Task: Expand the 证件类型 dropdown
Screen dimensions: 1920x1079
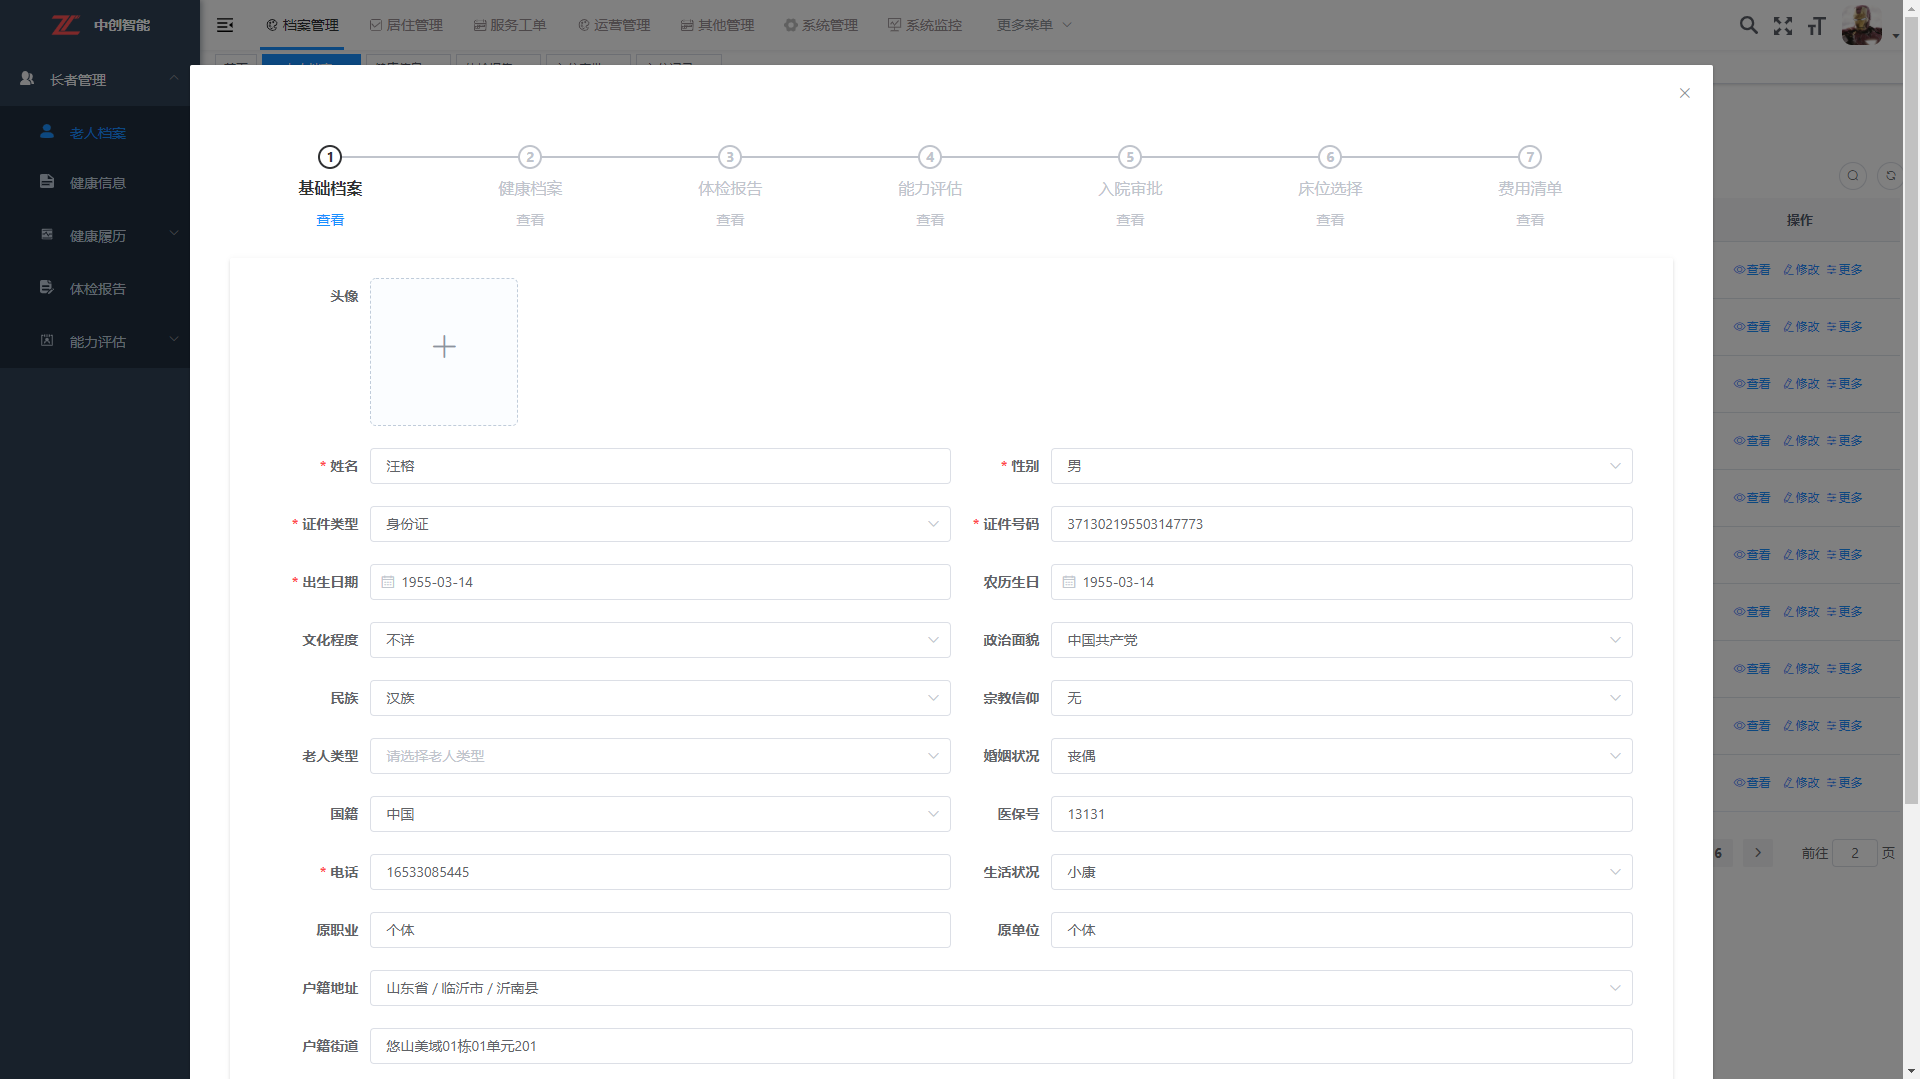Action: point(660,524)
